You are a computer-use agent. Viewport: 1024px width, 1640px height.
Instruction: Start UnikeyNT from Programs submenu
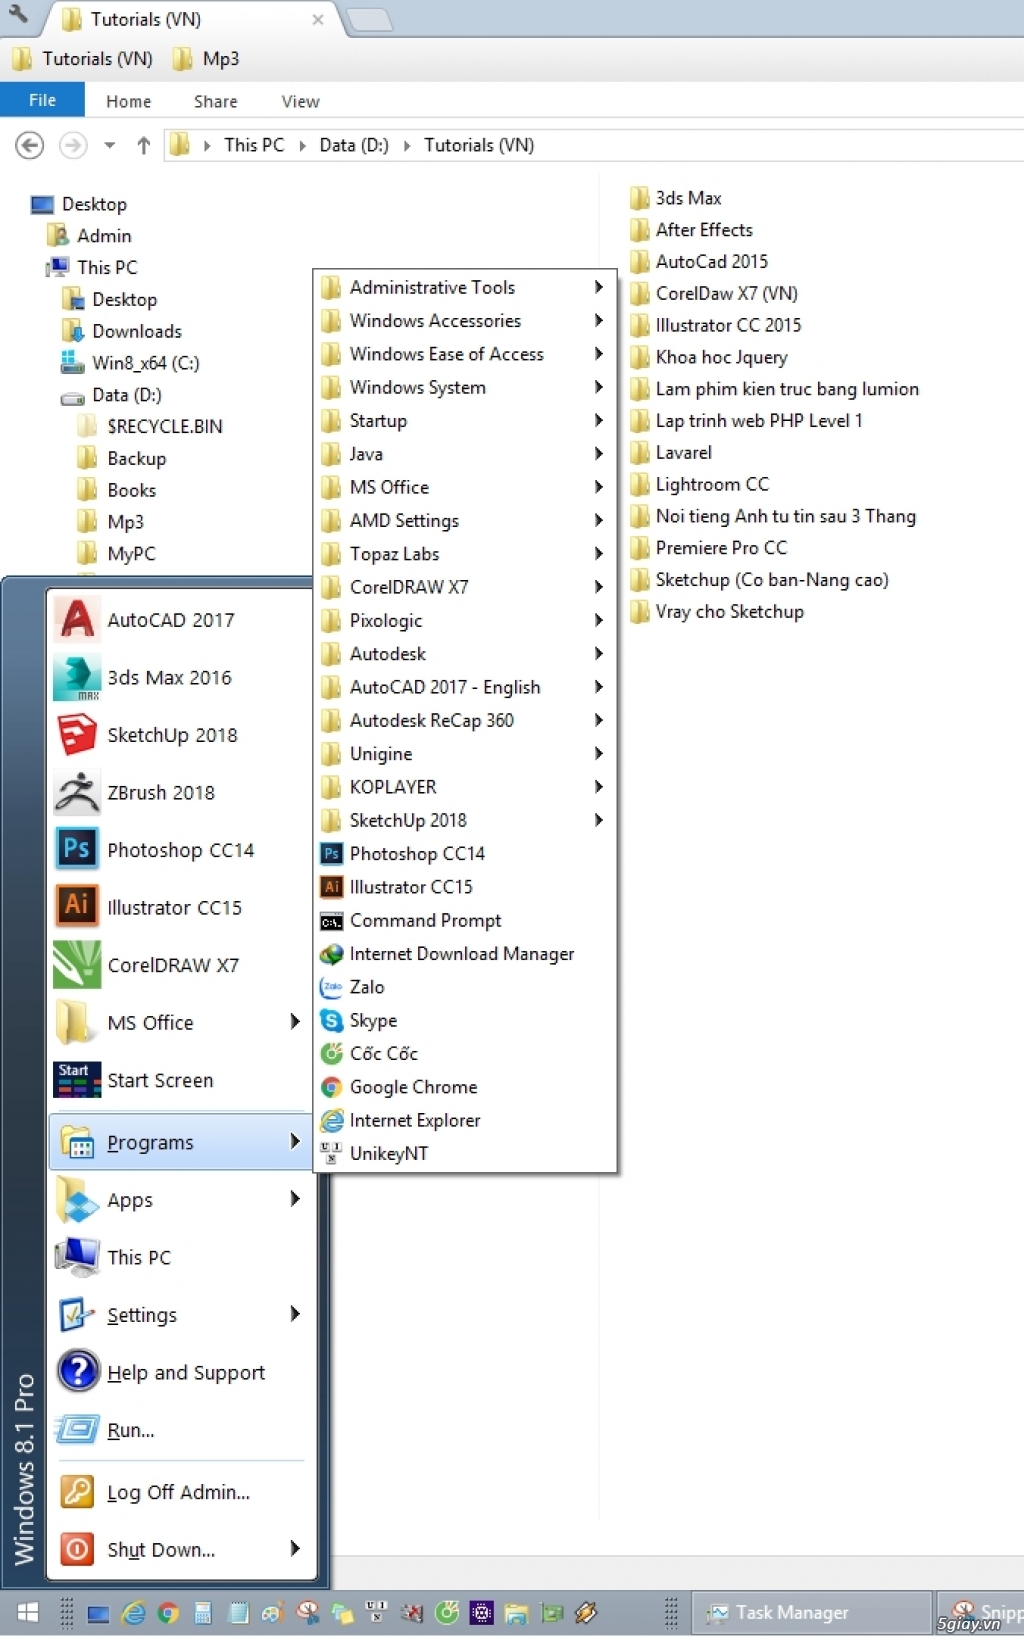coord(466,1154)
